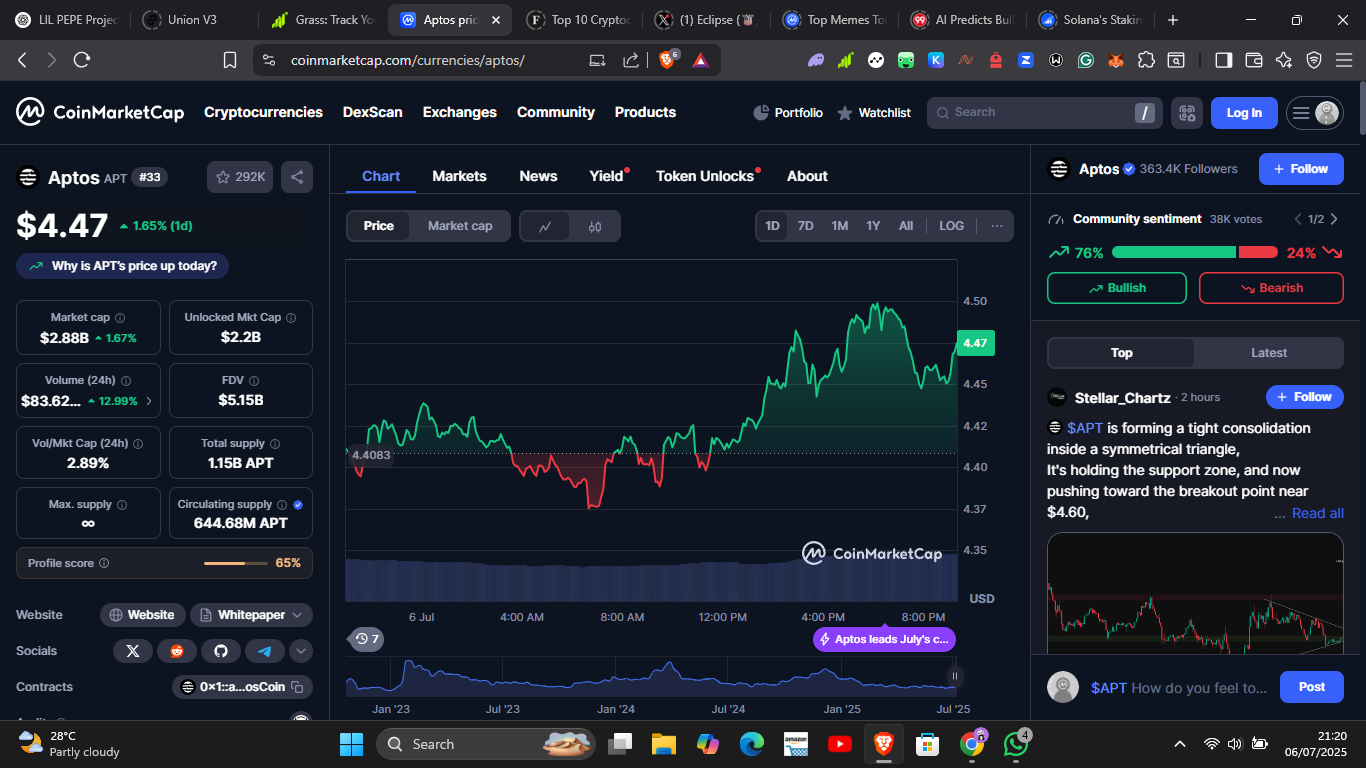1366x768 pixels.
Task: Click community sentiment progress bar
Action: click(1194, 253)
